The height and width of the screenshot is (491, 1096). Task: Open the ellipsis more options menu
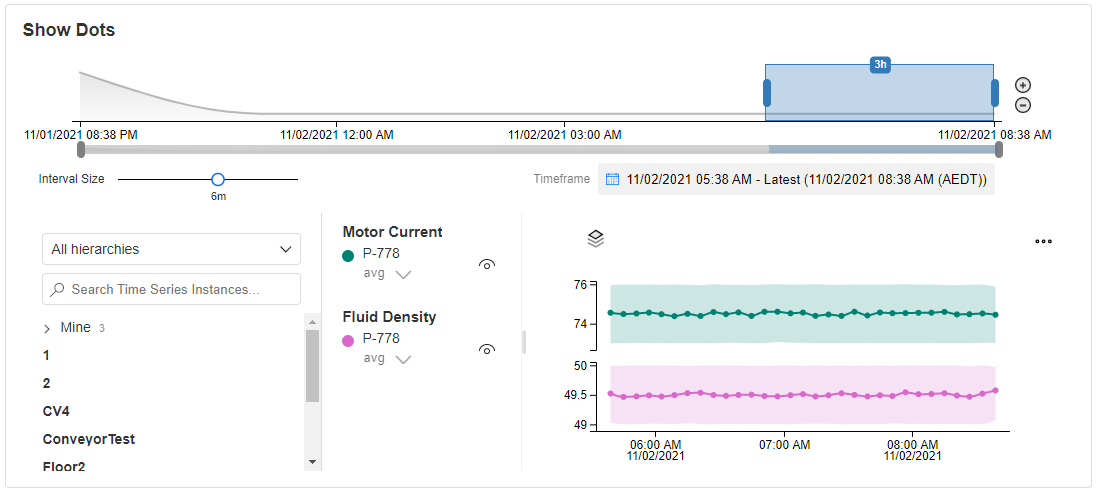point(1044,241)
